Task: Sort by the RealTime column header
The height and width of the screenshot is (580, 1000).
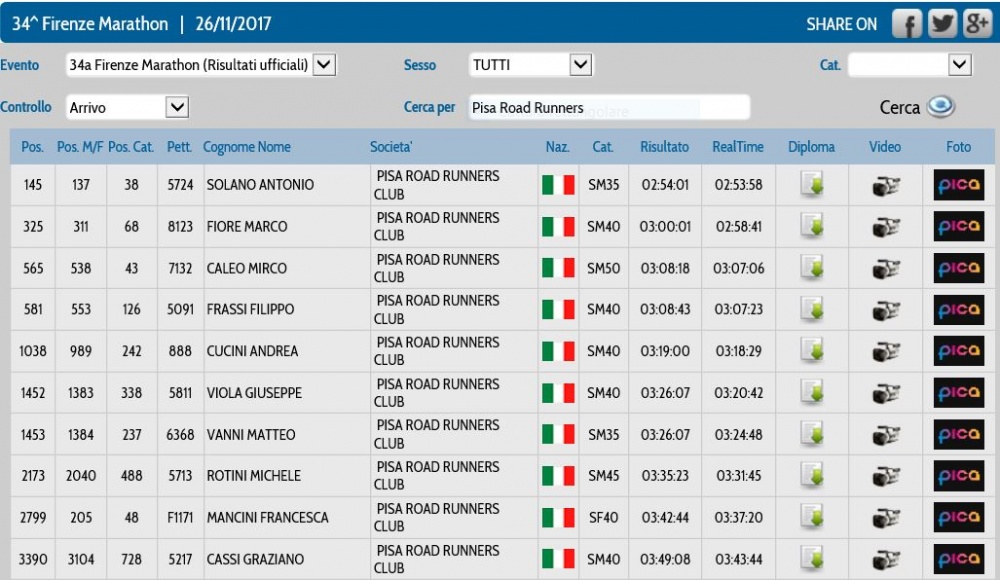Action: tap(738, 147)
